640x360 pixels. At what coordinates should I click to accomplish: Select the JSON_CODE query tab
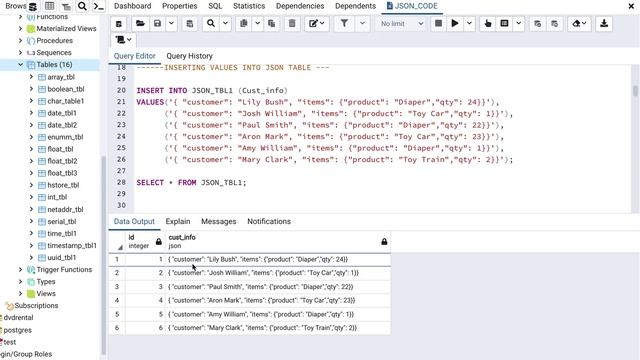click(x=412, y=6)
